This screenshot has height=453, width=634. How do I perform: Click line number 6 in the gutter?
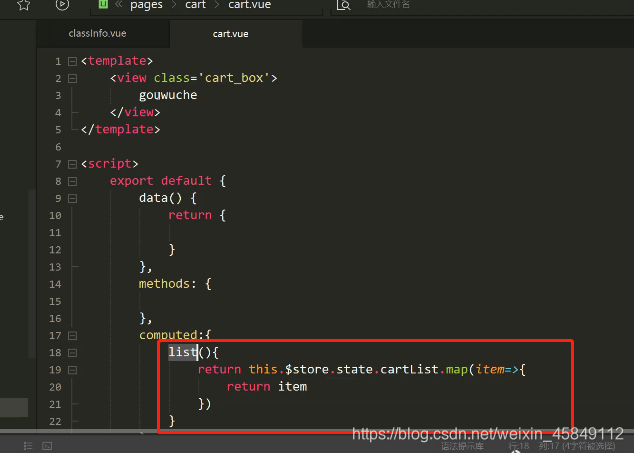(x=58, y=147)
